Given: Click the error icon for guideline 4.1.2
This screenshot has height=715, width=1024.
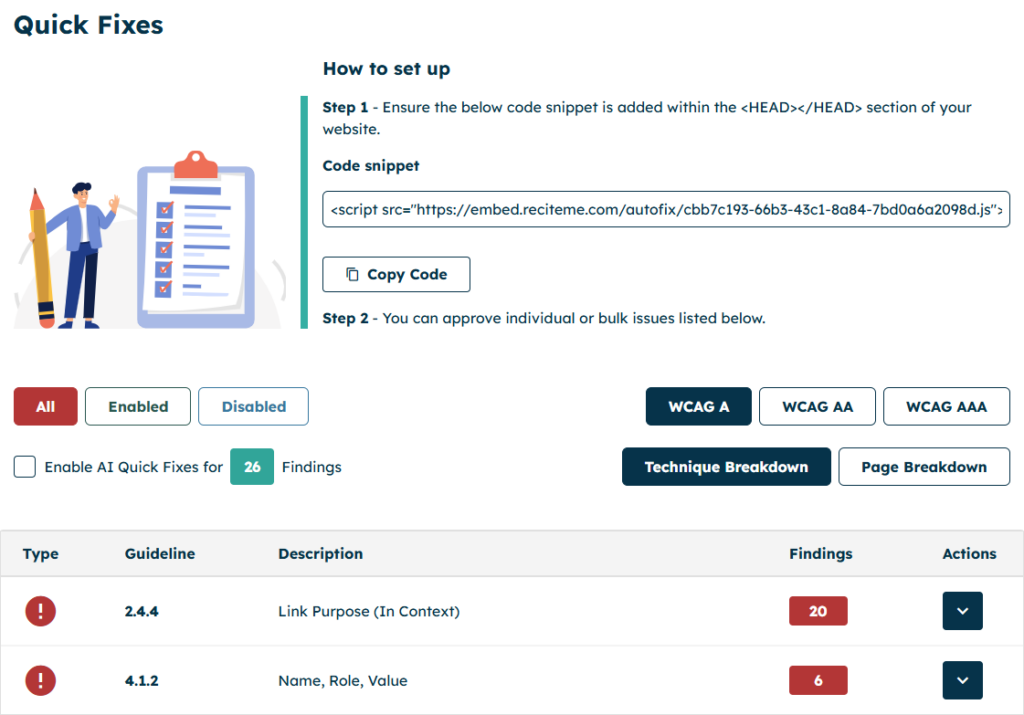Looking at the screenshot, I should [40, 681].
